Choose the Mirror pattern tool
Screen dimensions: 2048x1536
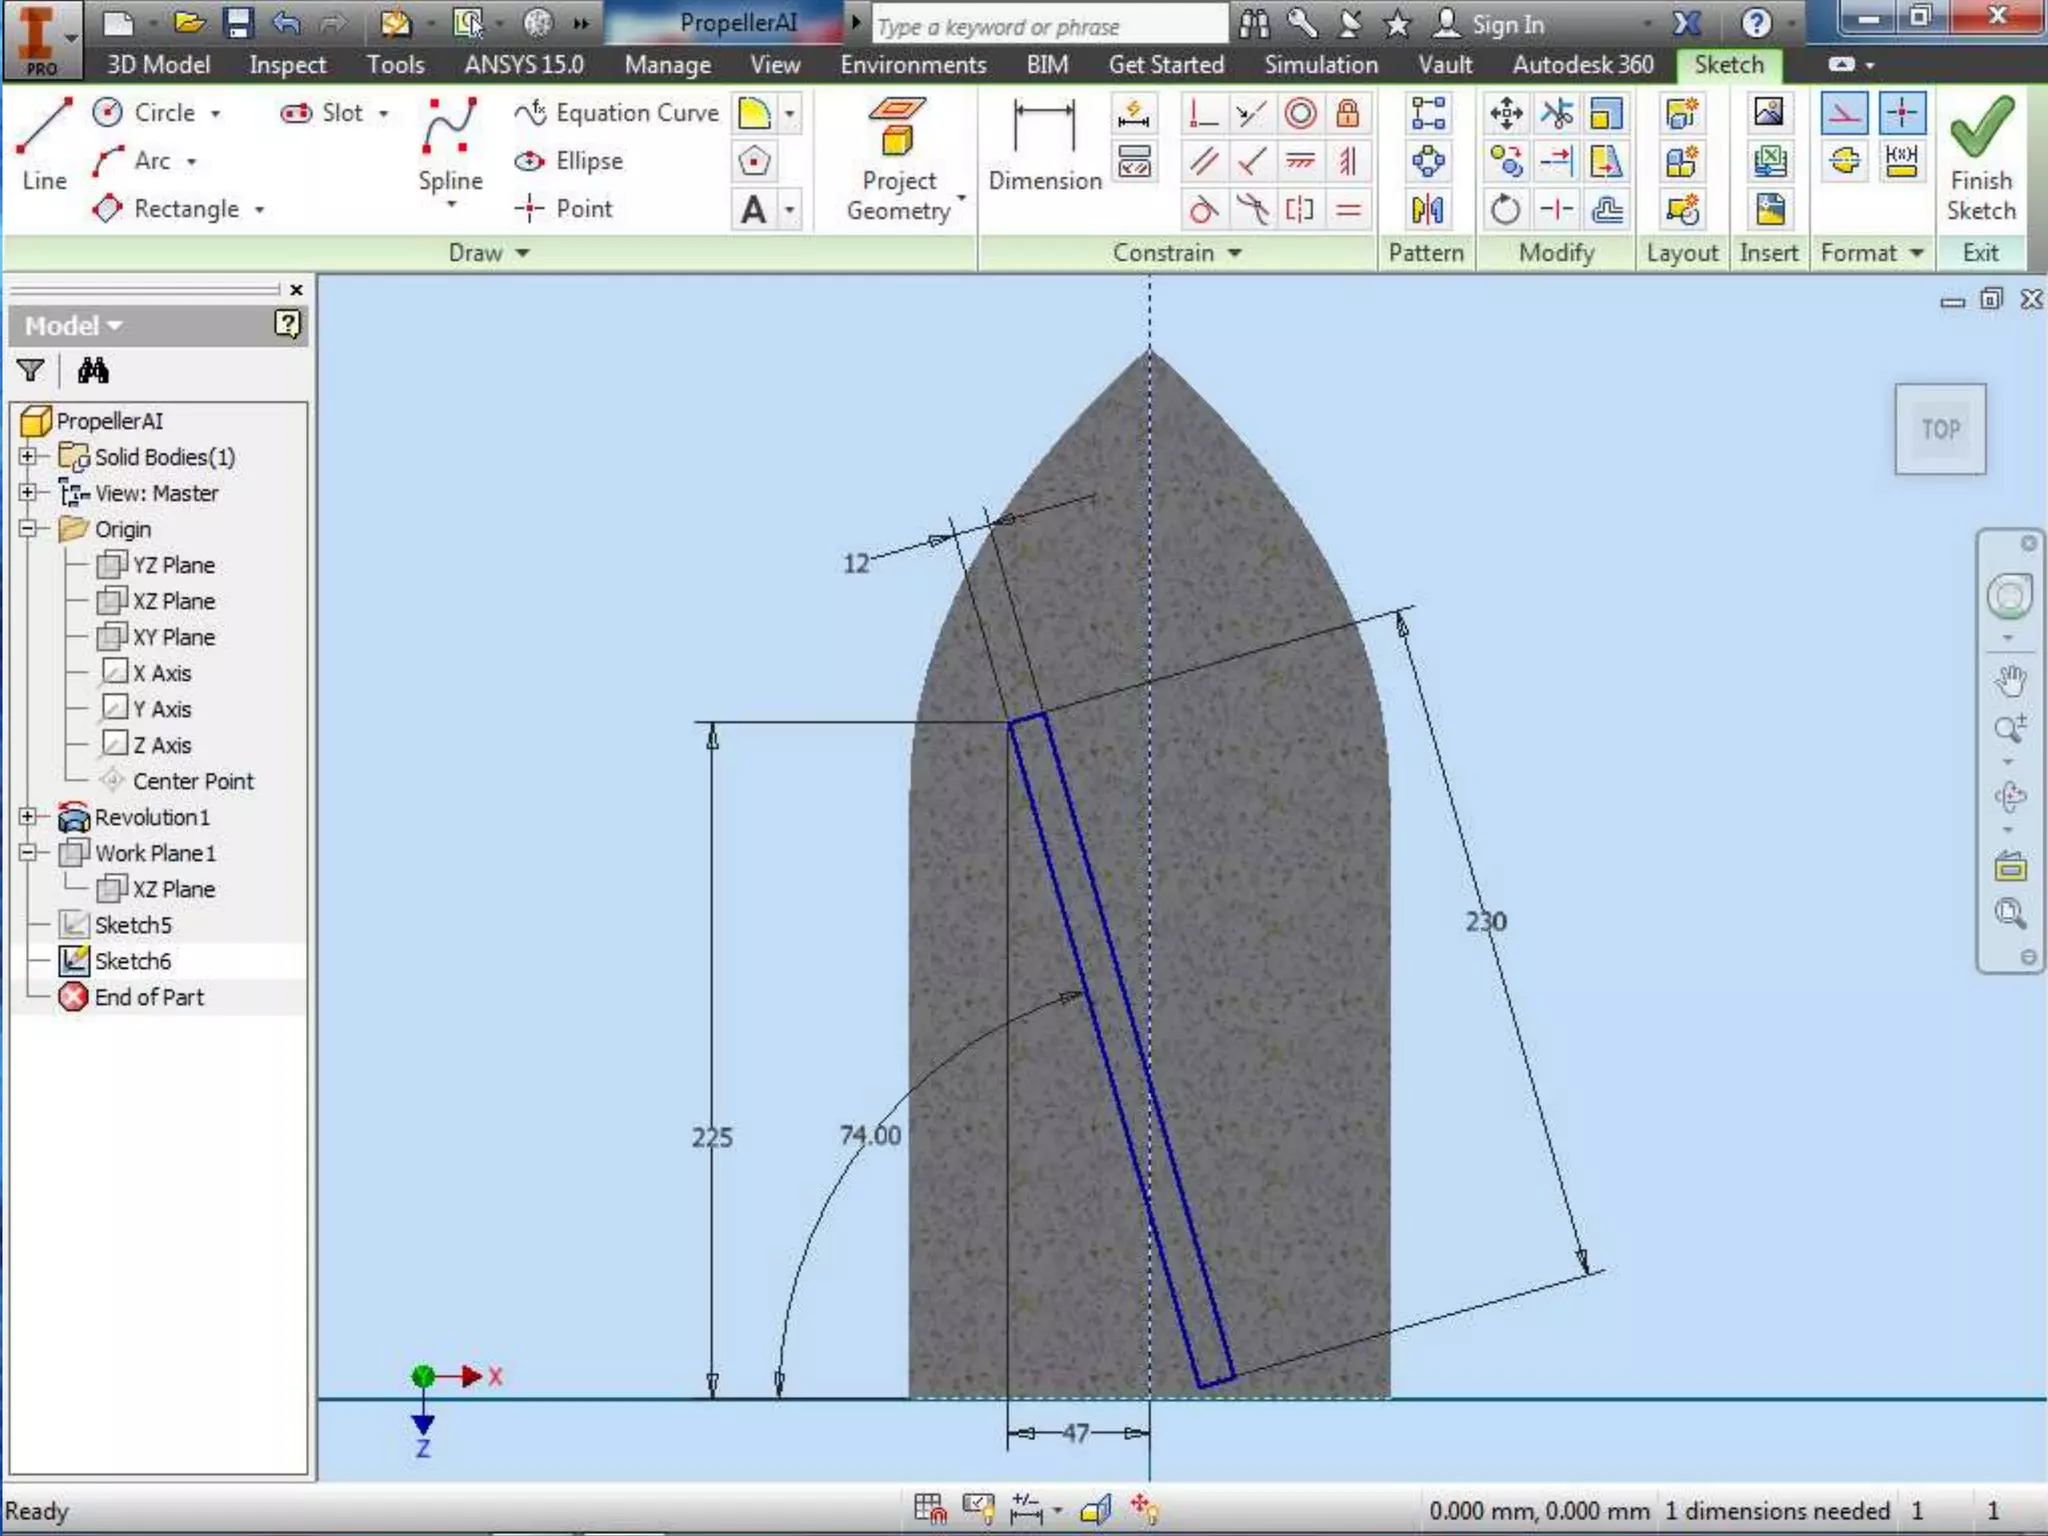pos(1427,210)
